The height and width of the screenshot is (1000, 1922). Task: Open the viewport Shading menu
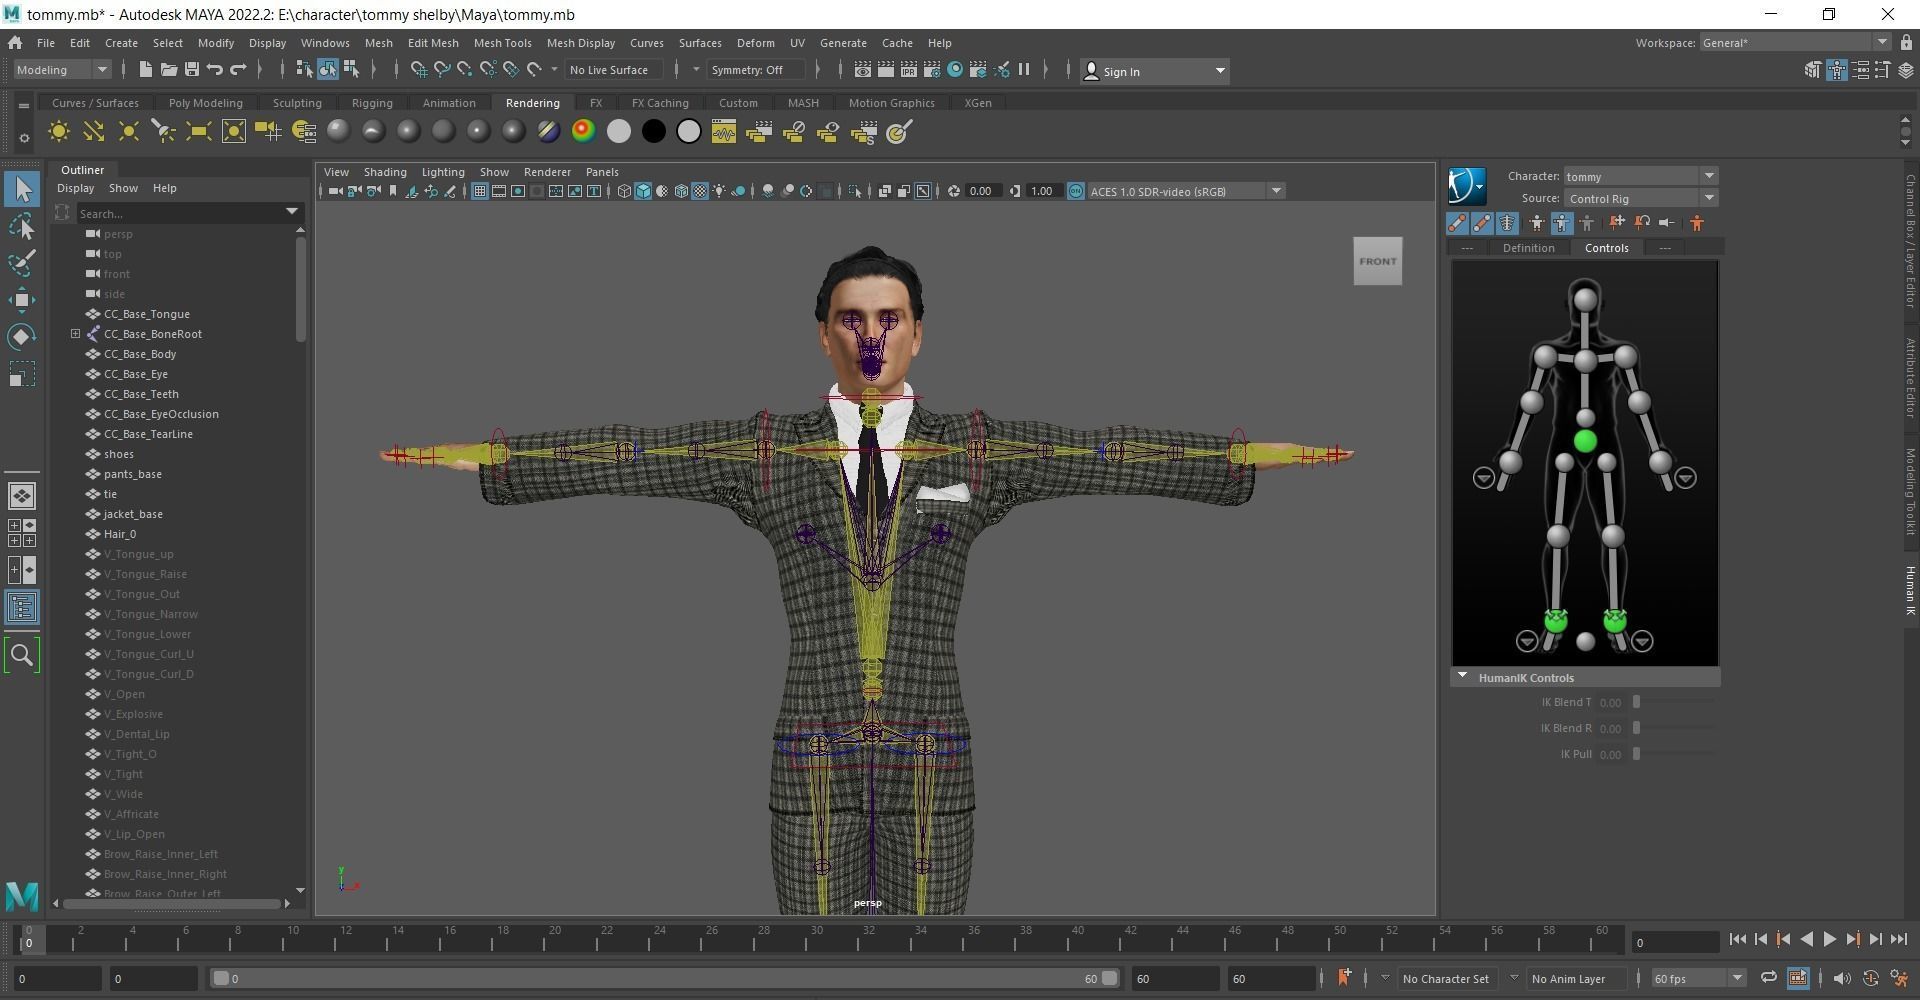pyautogui.click(x=385, y=172)
